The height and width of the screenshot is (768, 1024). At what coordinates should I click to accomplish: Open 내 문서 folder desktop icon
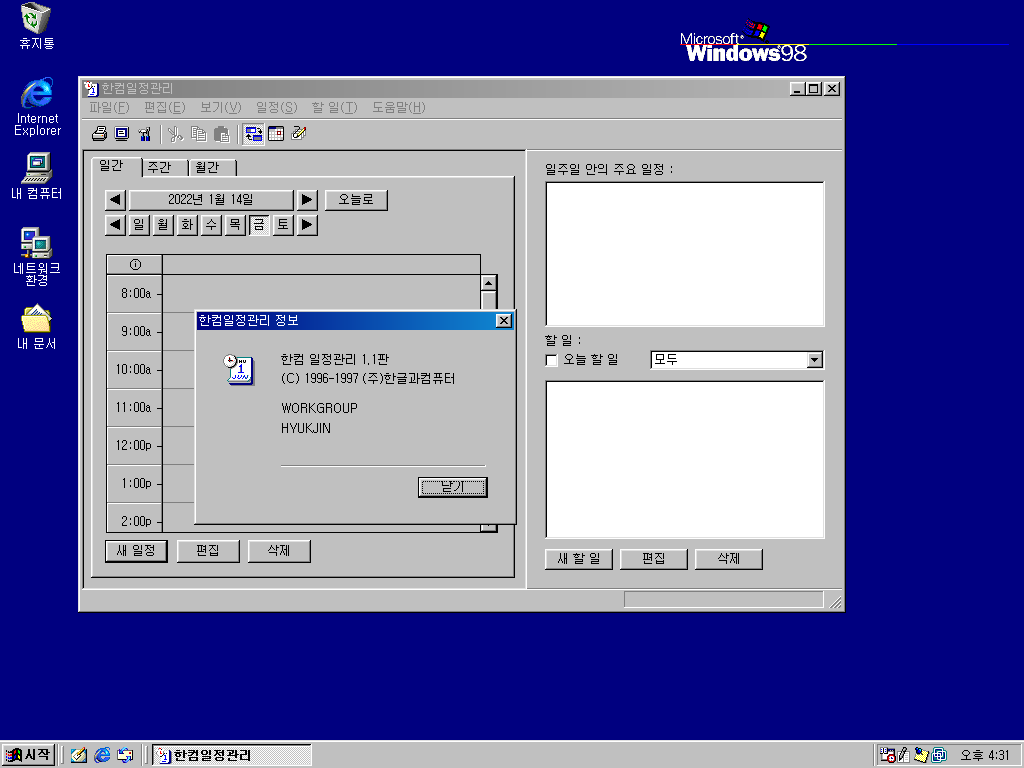pyautogui.click(x=37, y=327)
